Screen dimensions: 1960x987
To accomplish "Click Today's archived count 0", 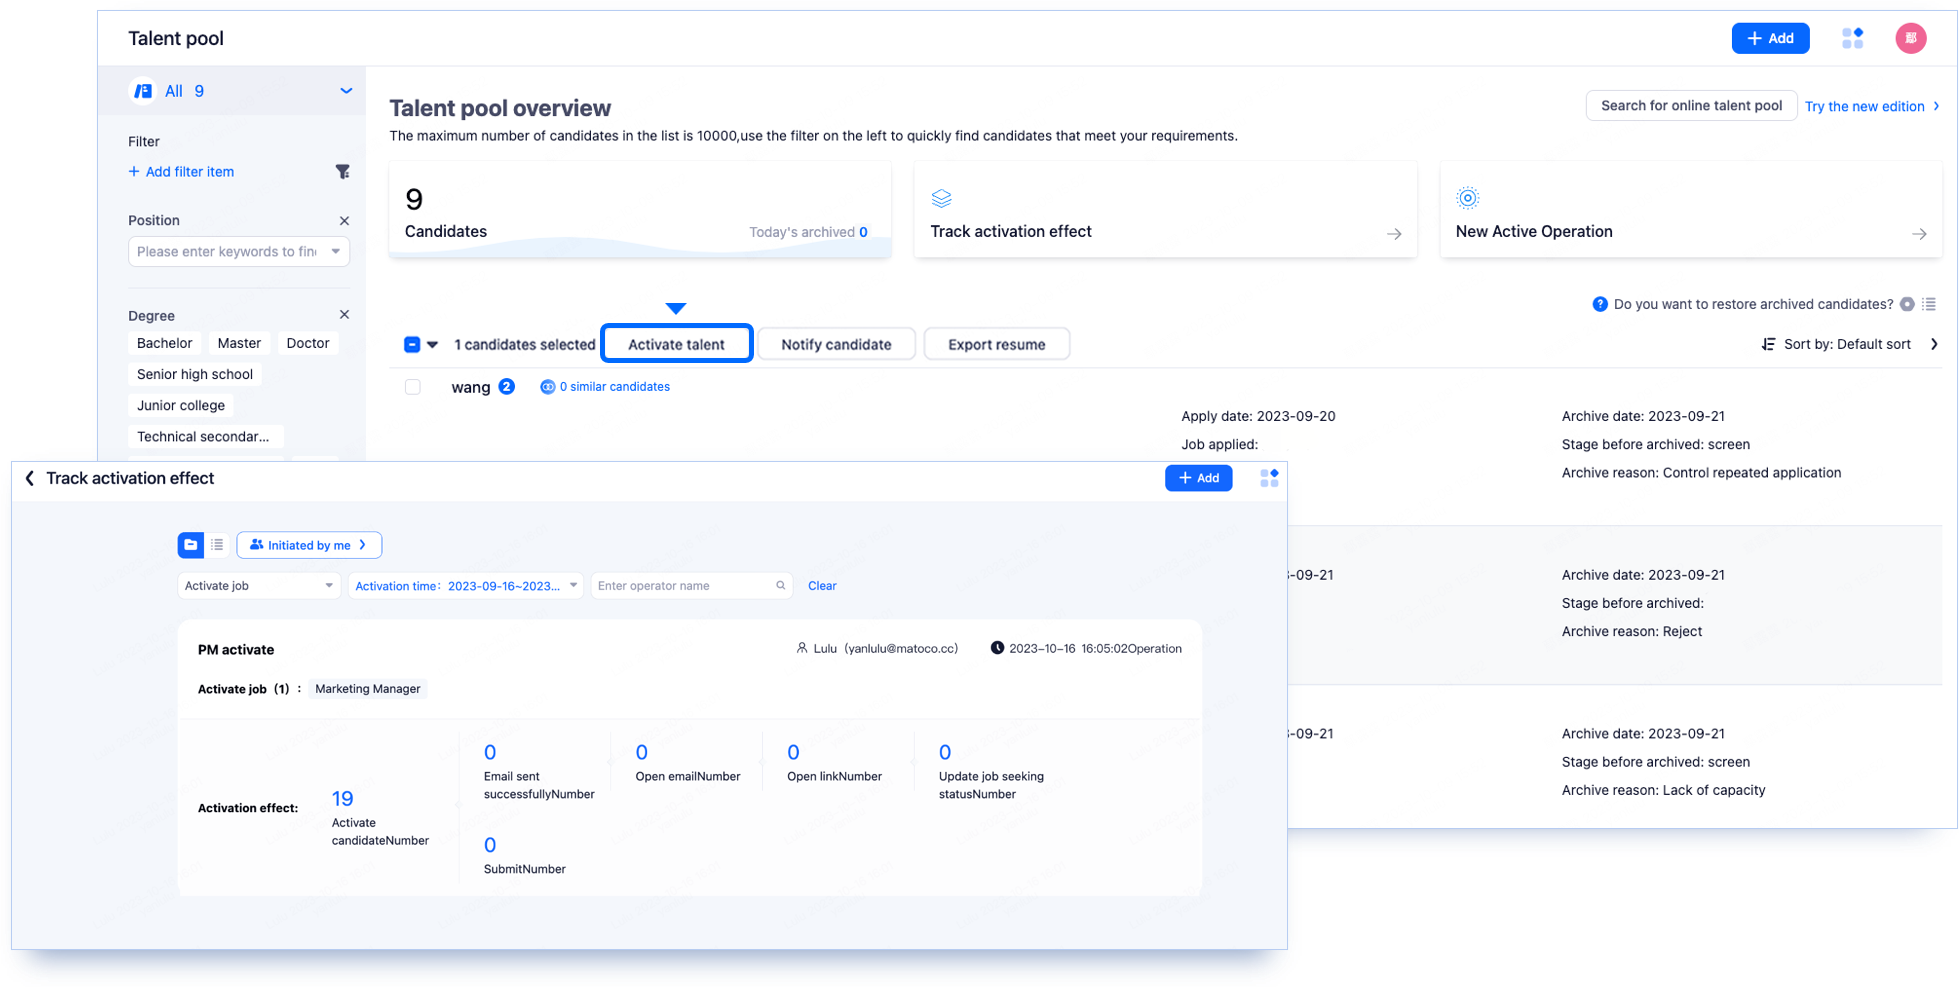I will (863, 232).
